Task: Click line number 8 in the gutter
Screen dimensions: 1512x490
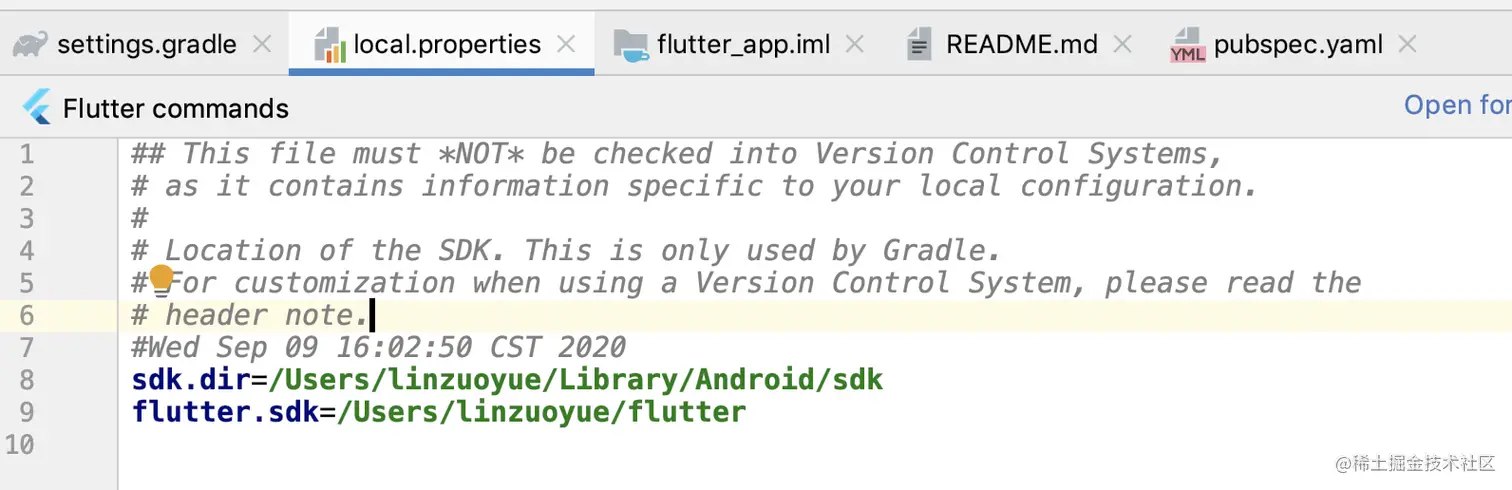Action: pyautogui.click(x=27, y=380)
